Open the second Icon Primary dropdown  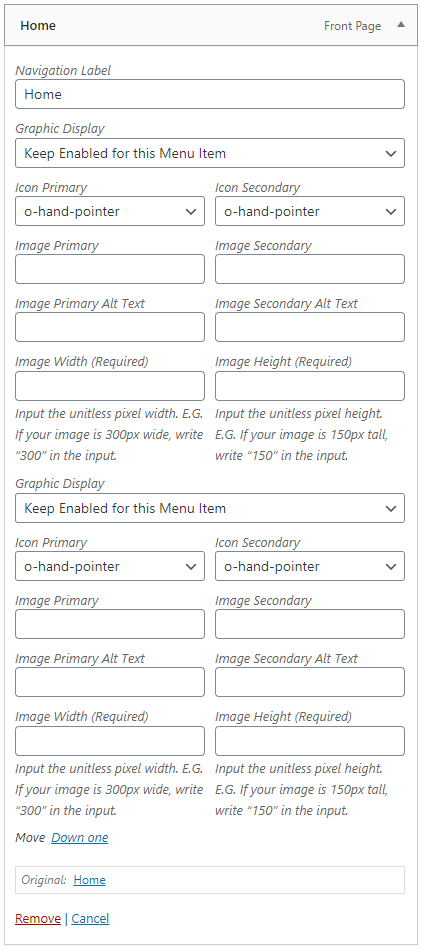(110, 566)
